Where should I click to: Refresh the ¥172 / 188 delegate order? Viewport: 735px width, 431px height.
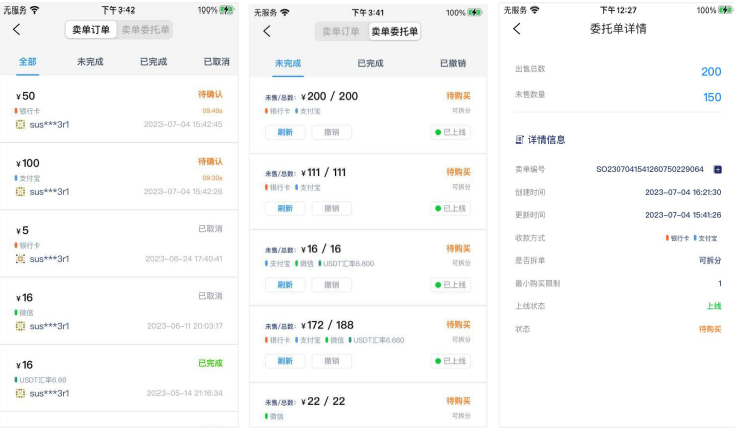[x=285, y=361]
